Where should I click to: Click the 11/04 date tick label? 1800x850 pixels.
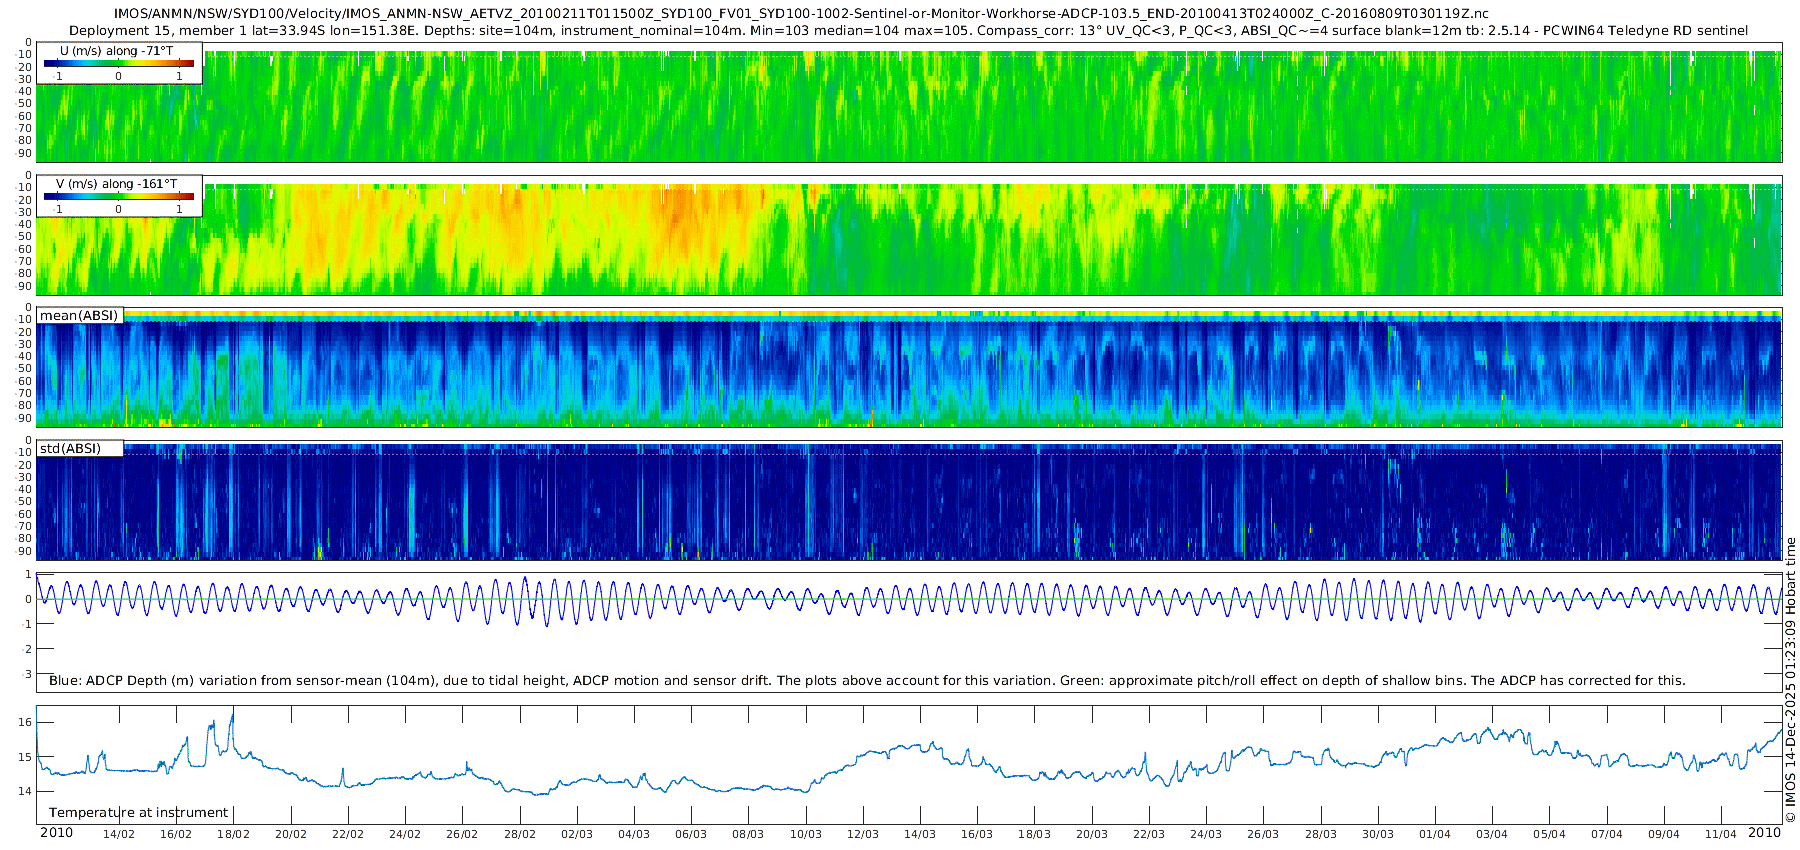1720,834
